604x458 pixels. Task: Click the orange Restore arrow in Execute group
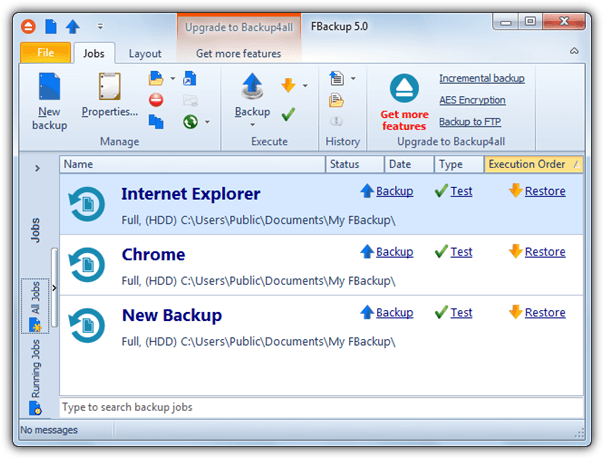[288, 85]
